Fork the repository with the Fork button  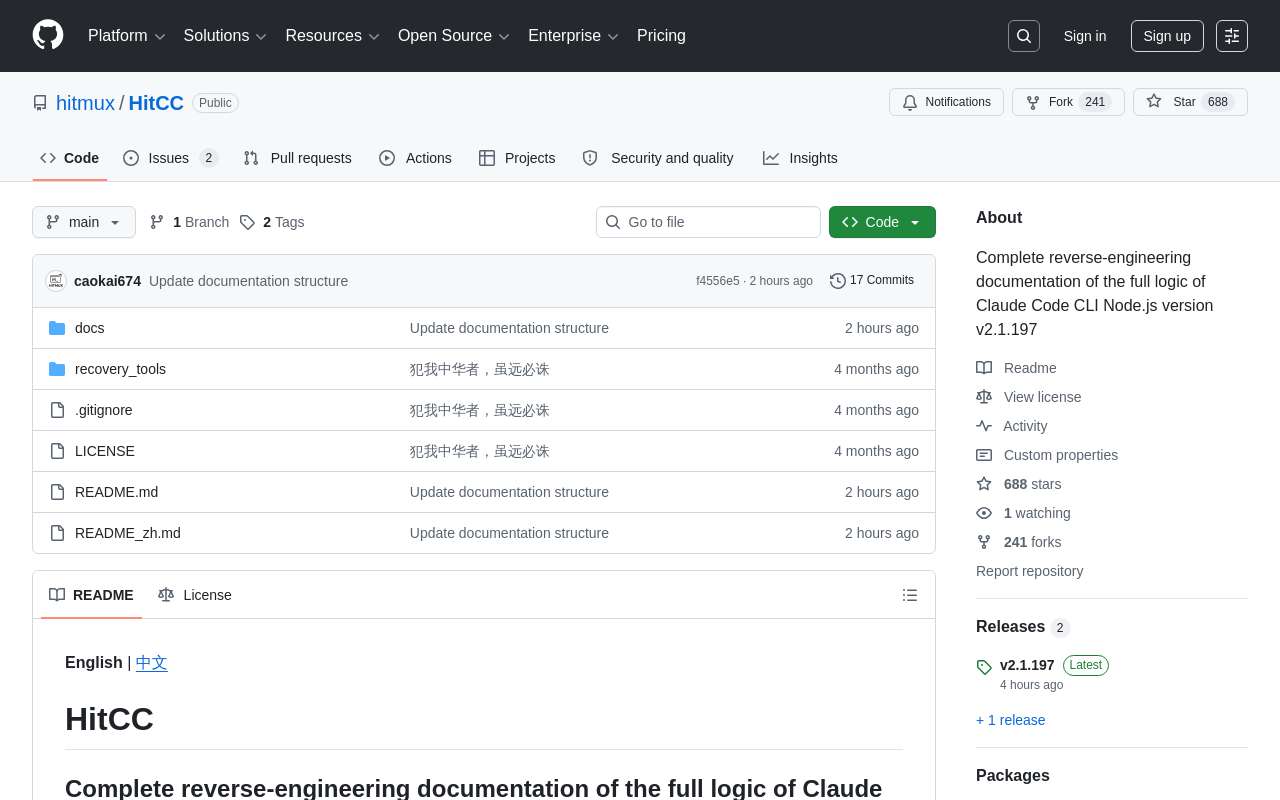(x=1068, y=102)
